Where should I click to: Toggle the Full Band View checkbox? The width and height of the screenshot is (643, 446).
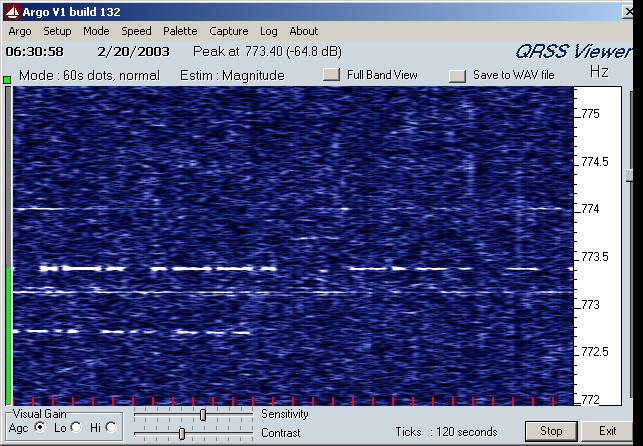pyautogui.click(x=332, y=75)
